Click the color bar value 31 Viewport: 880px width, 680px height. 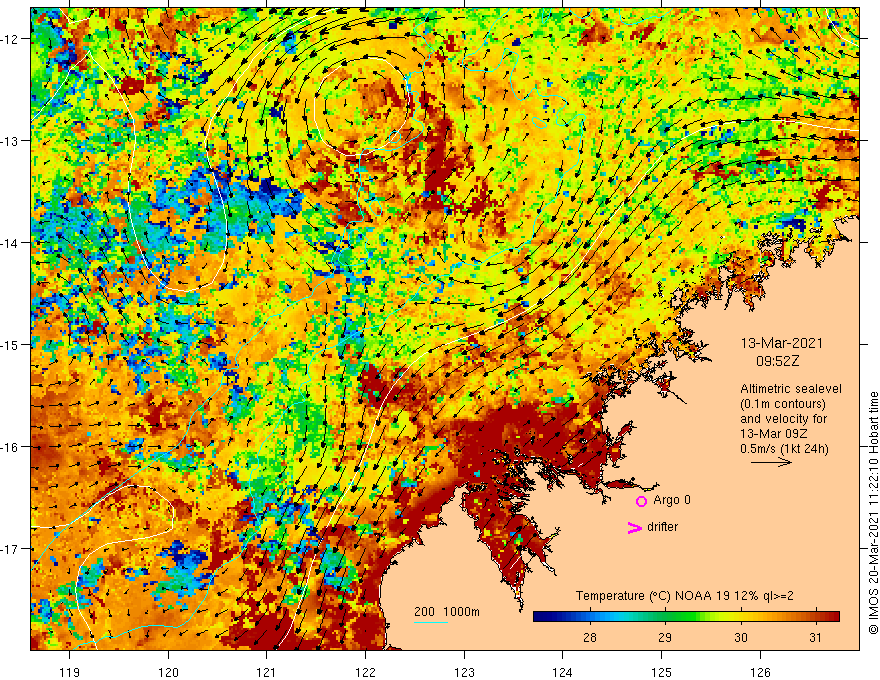[x=815, y=637]
